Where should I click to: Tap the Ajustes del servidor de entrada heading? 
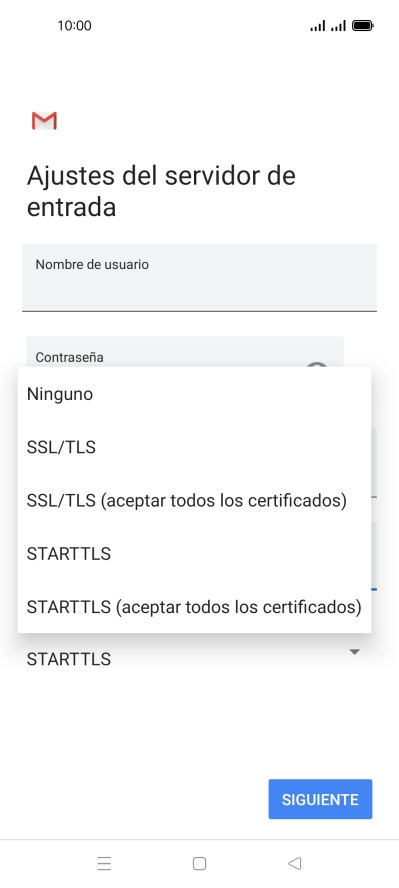point(161,191)
